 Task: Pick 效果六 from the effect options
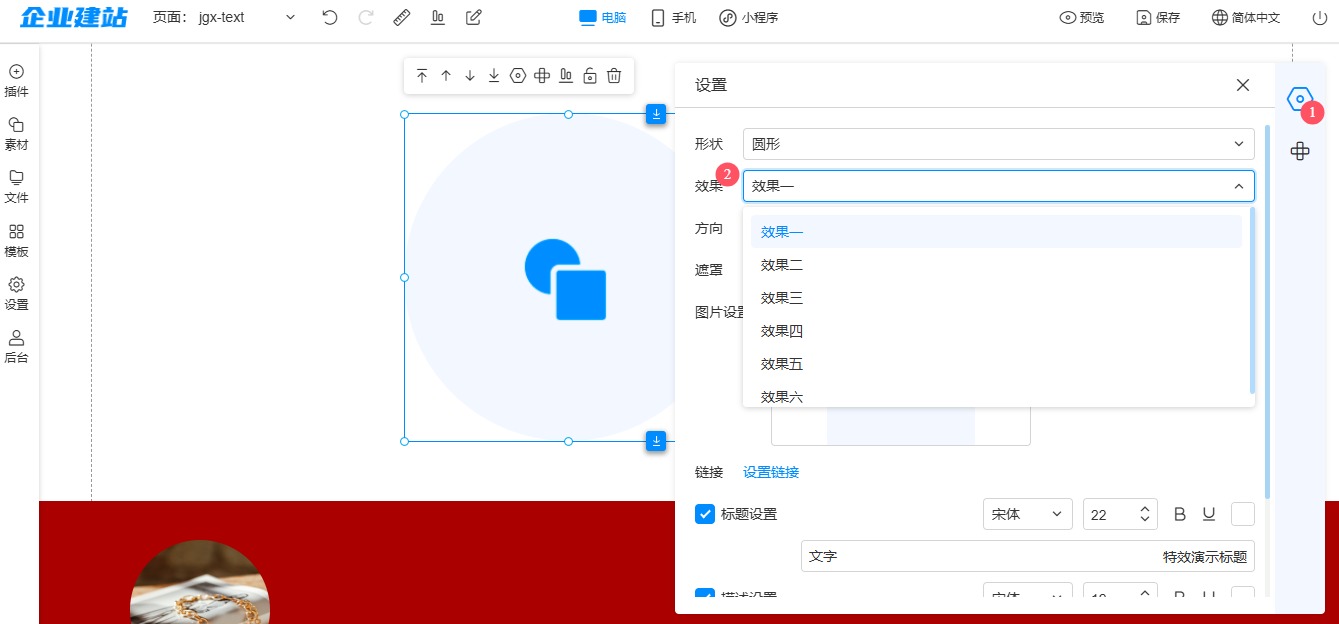tap(996, 396)
